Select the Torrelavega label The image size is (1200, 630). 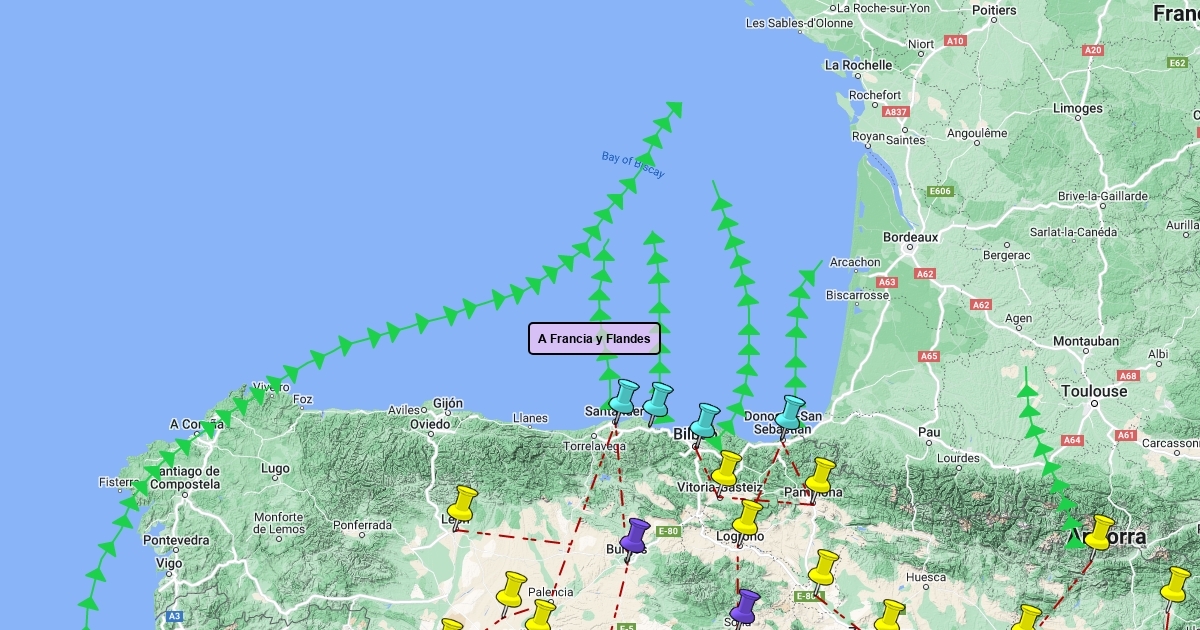pos(595,446)
